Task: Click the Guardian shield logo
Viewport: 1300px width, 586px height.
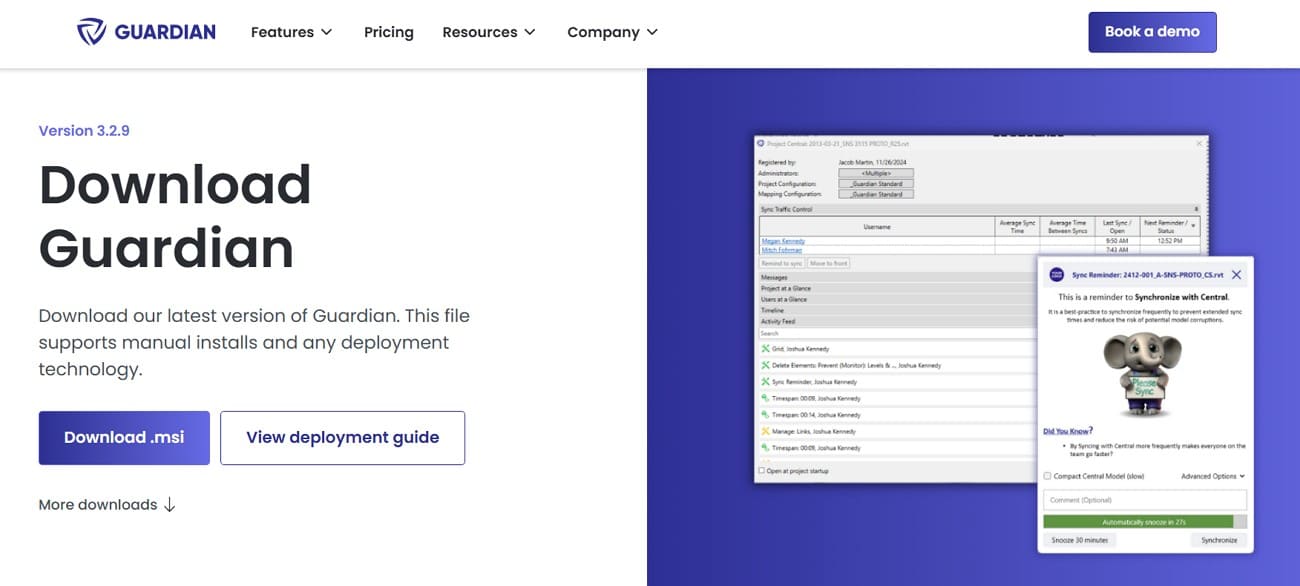Action: (91, 32)
